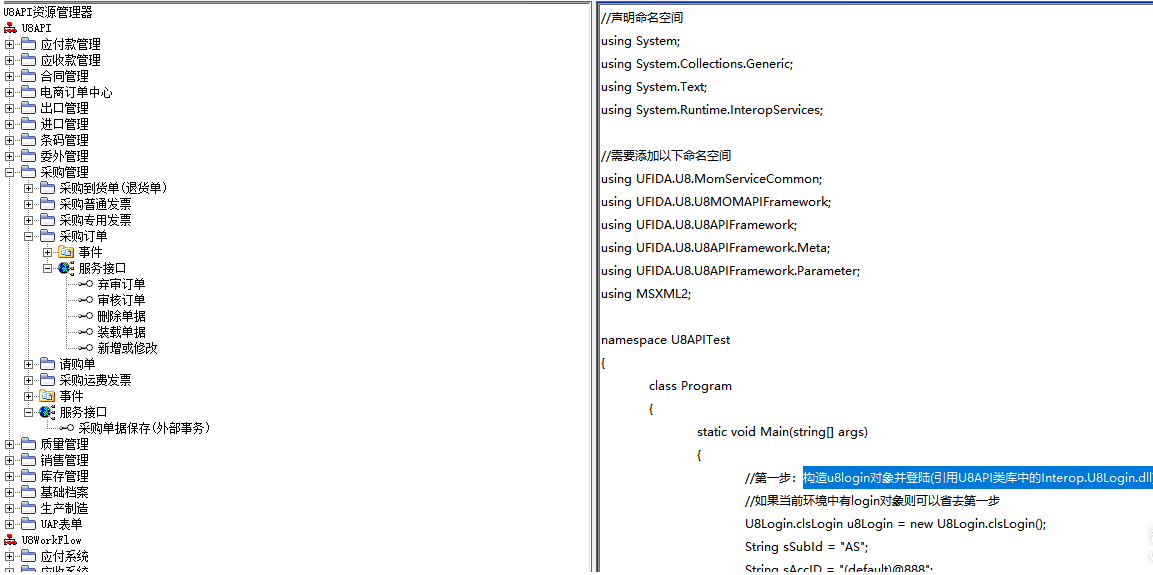
Task: Expand the 请购单 node
Action: coord(28,364)
